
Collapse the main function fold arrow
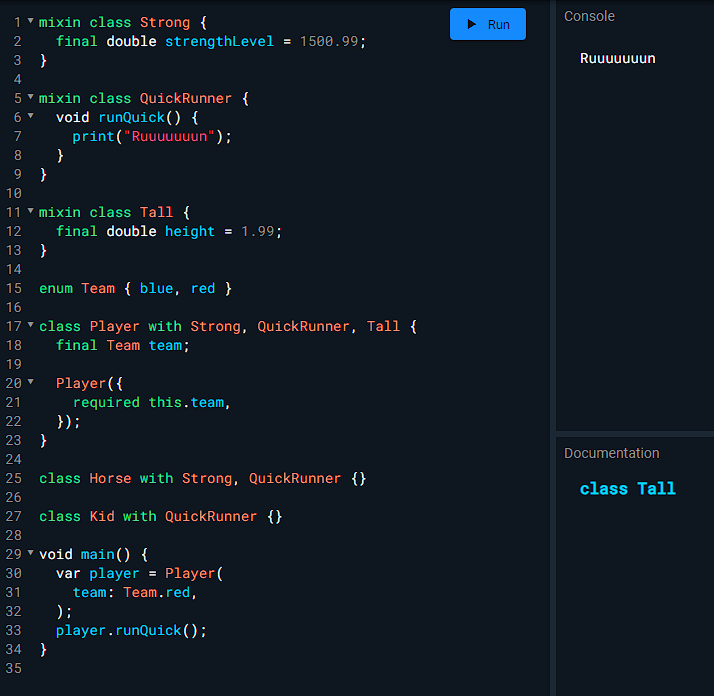(31, 553)
